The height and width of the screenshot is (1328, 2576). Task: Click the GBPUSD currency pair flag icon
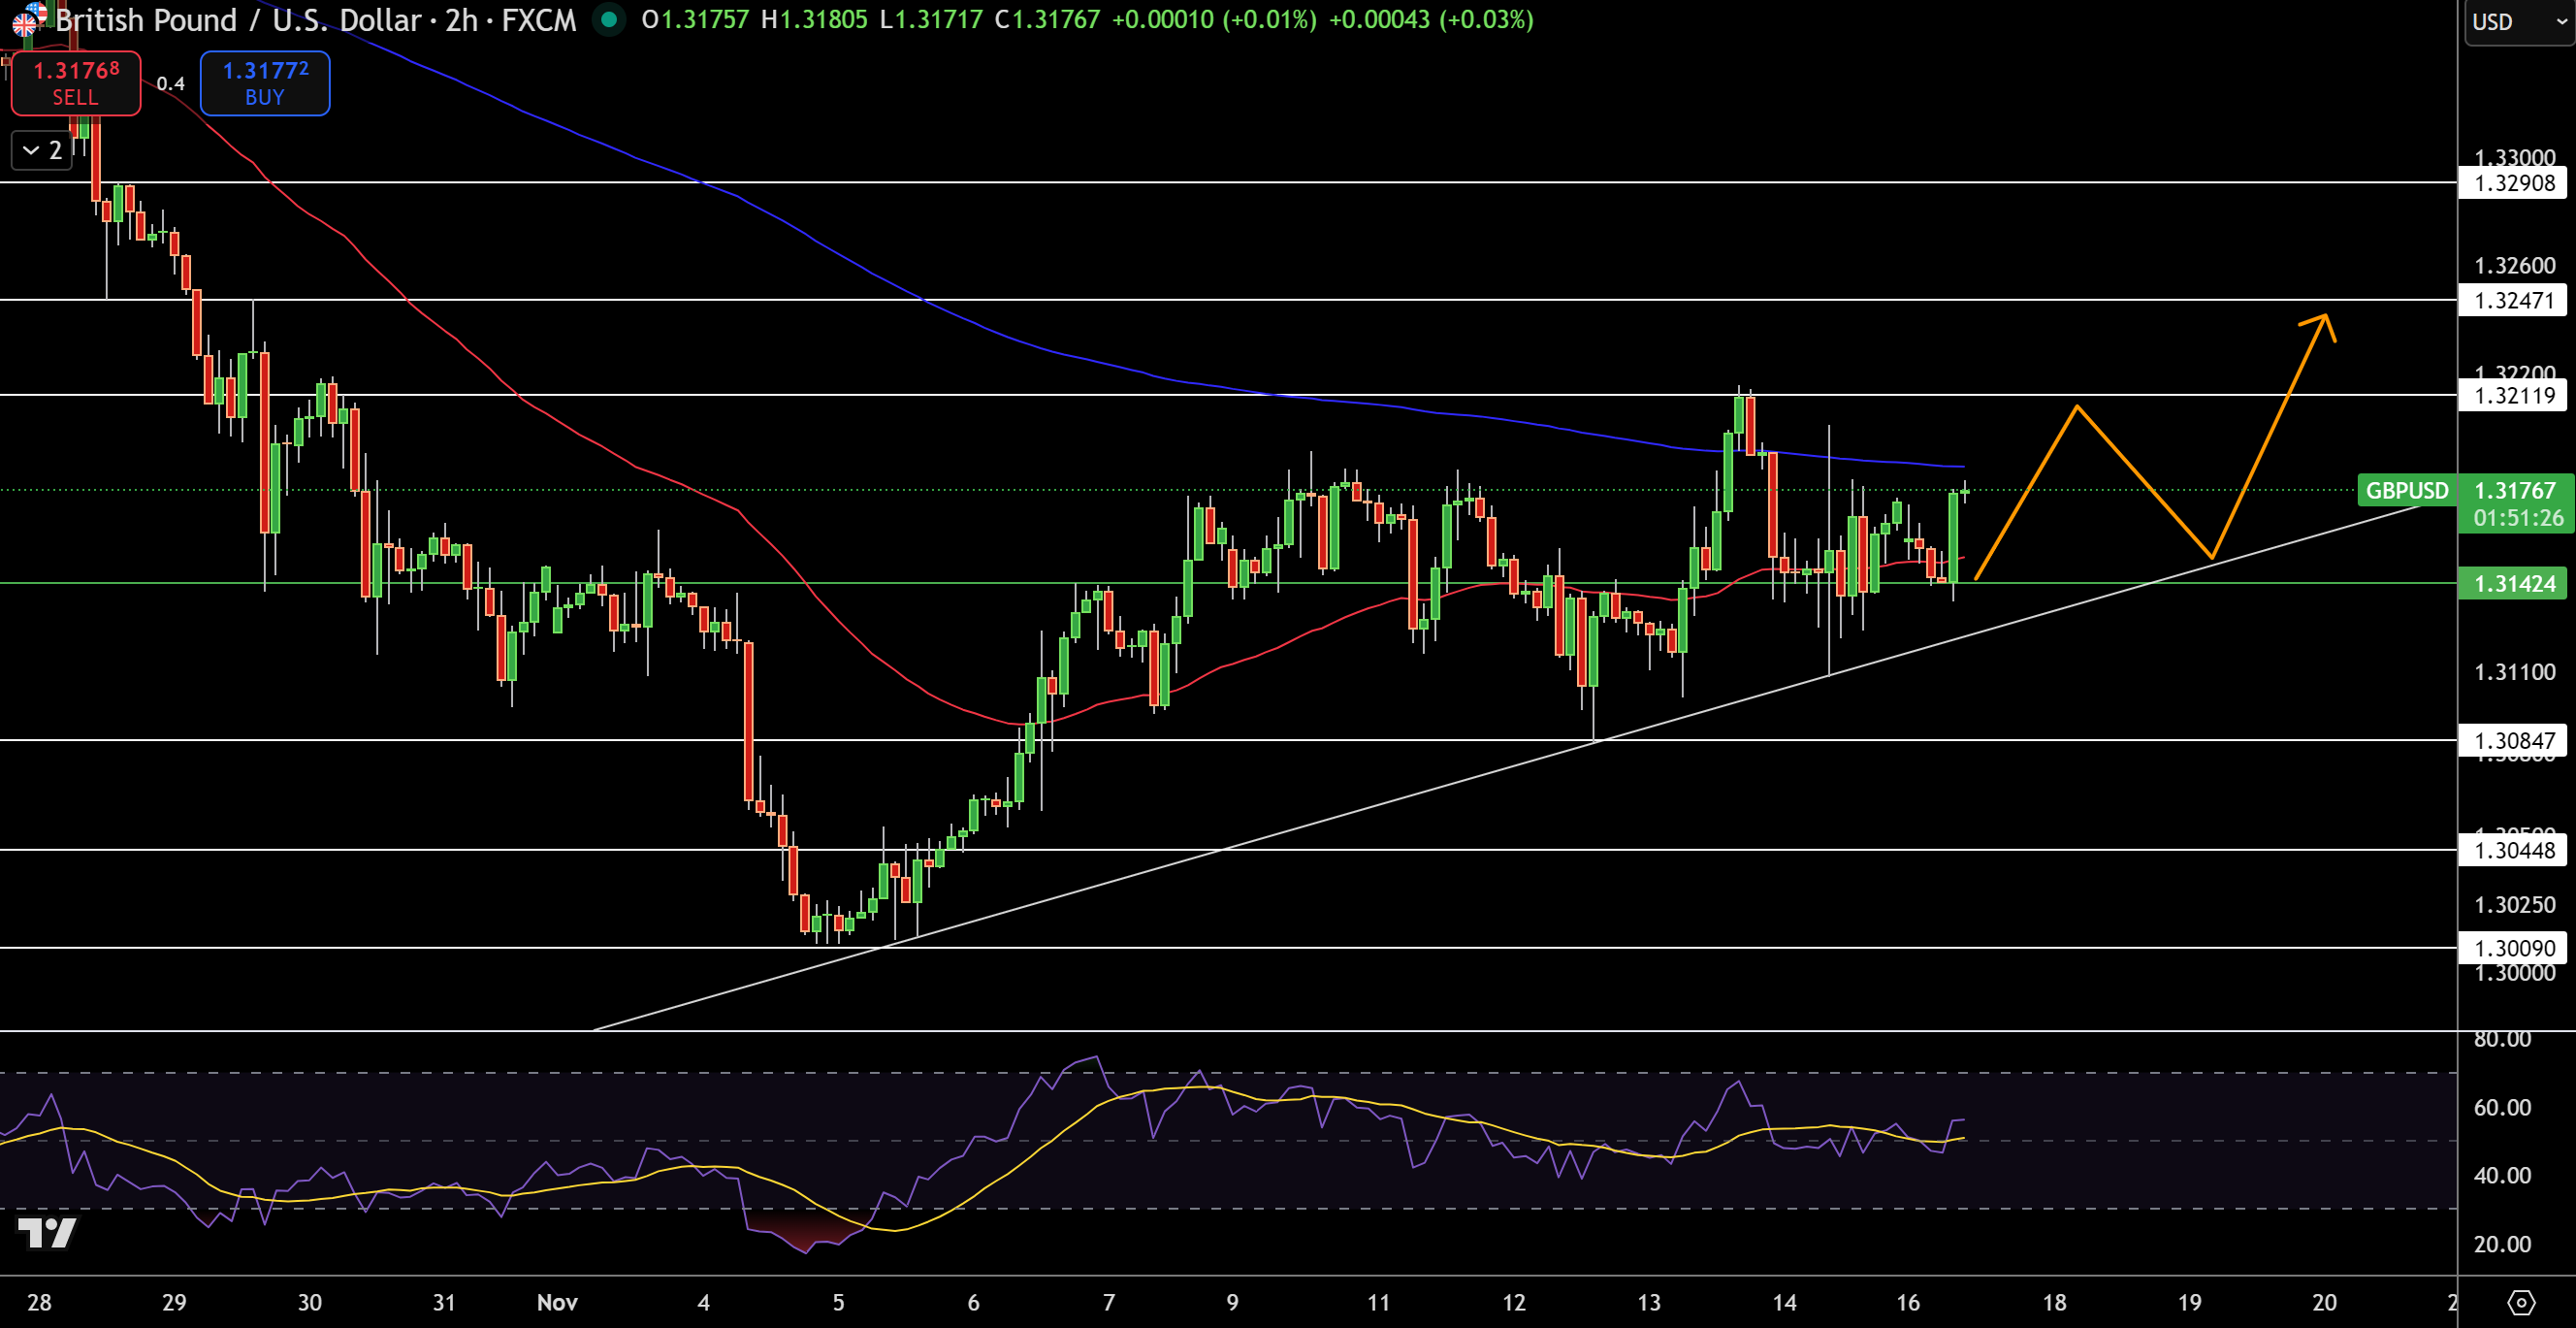(x=28, y=20)
